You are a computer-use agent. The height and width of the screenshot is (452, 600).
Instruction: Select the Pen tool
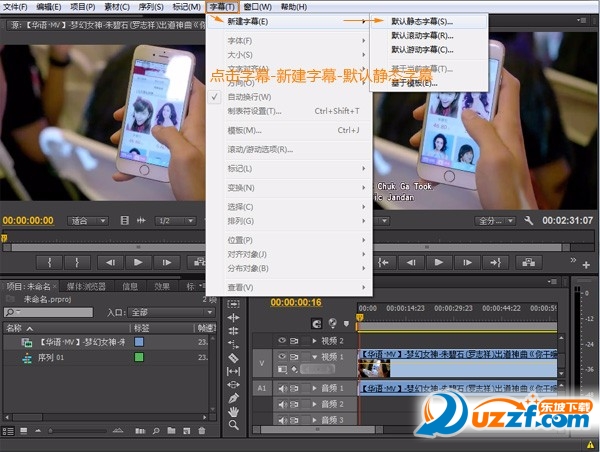pyautogui.click(x=233, y=398)
